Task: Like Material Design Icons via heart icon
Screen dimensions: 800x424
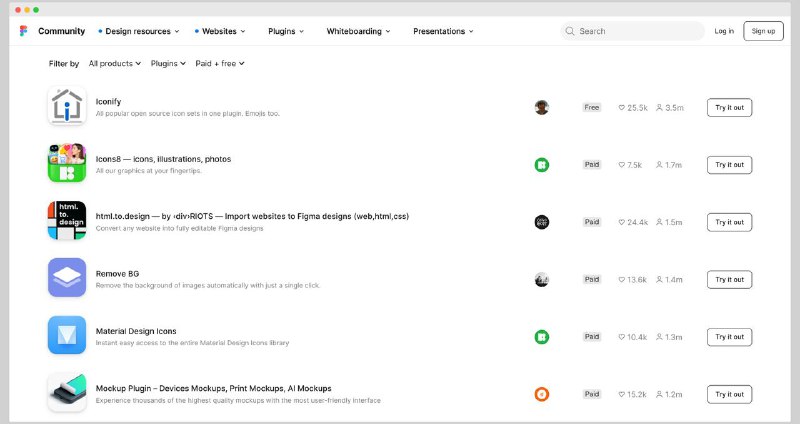Action: [621, 337]
